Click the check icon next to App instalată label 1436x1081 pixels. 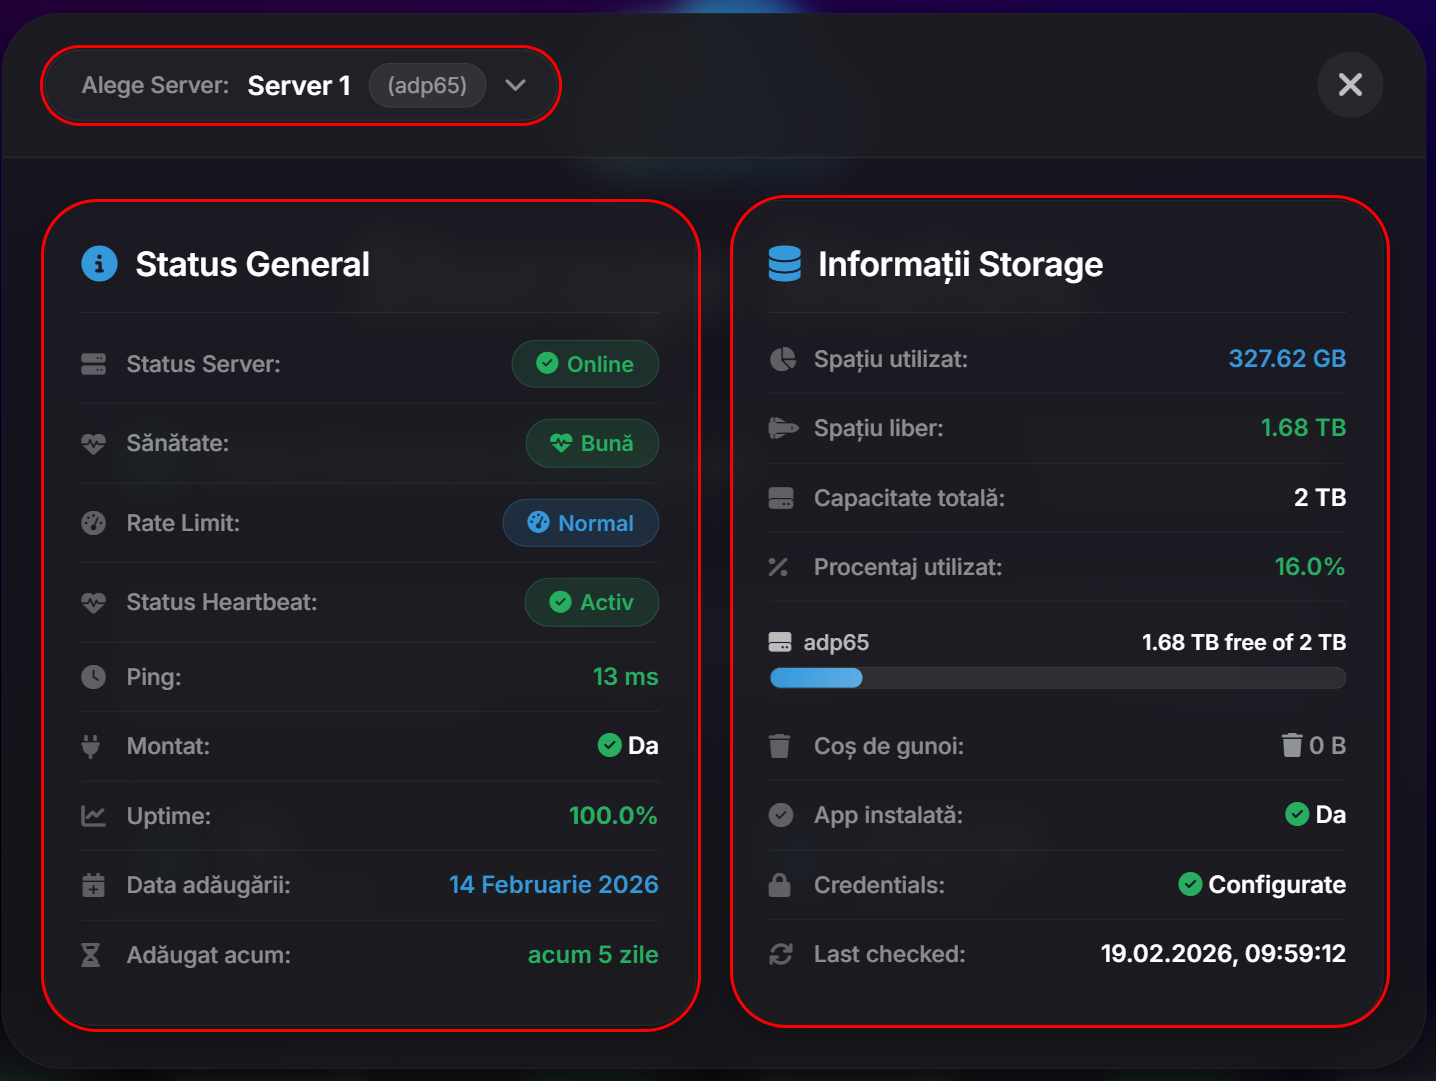coord(781,815)
